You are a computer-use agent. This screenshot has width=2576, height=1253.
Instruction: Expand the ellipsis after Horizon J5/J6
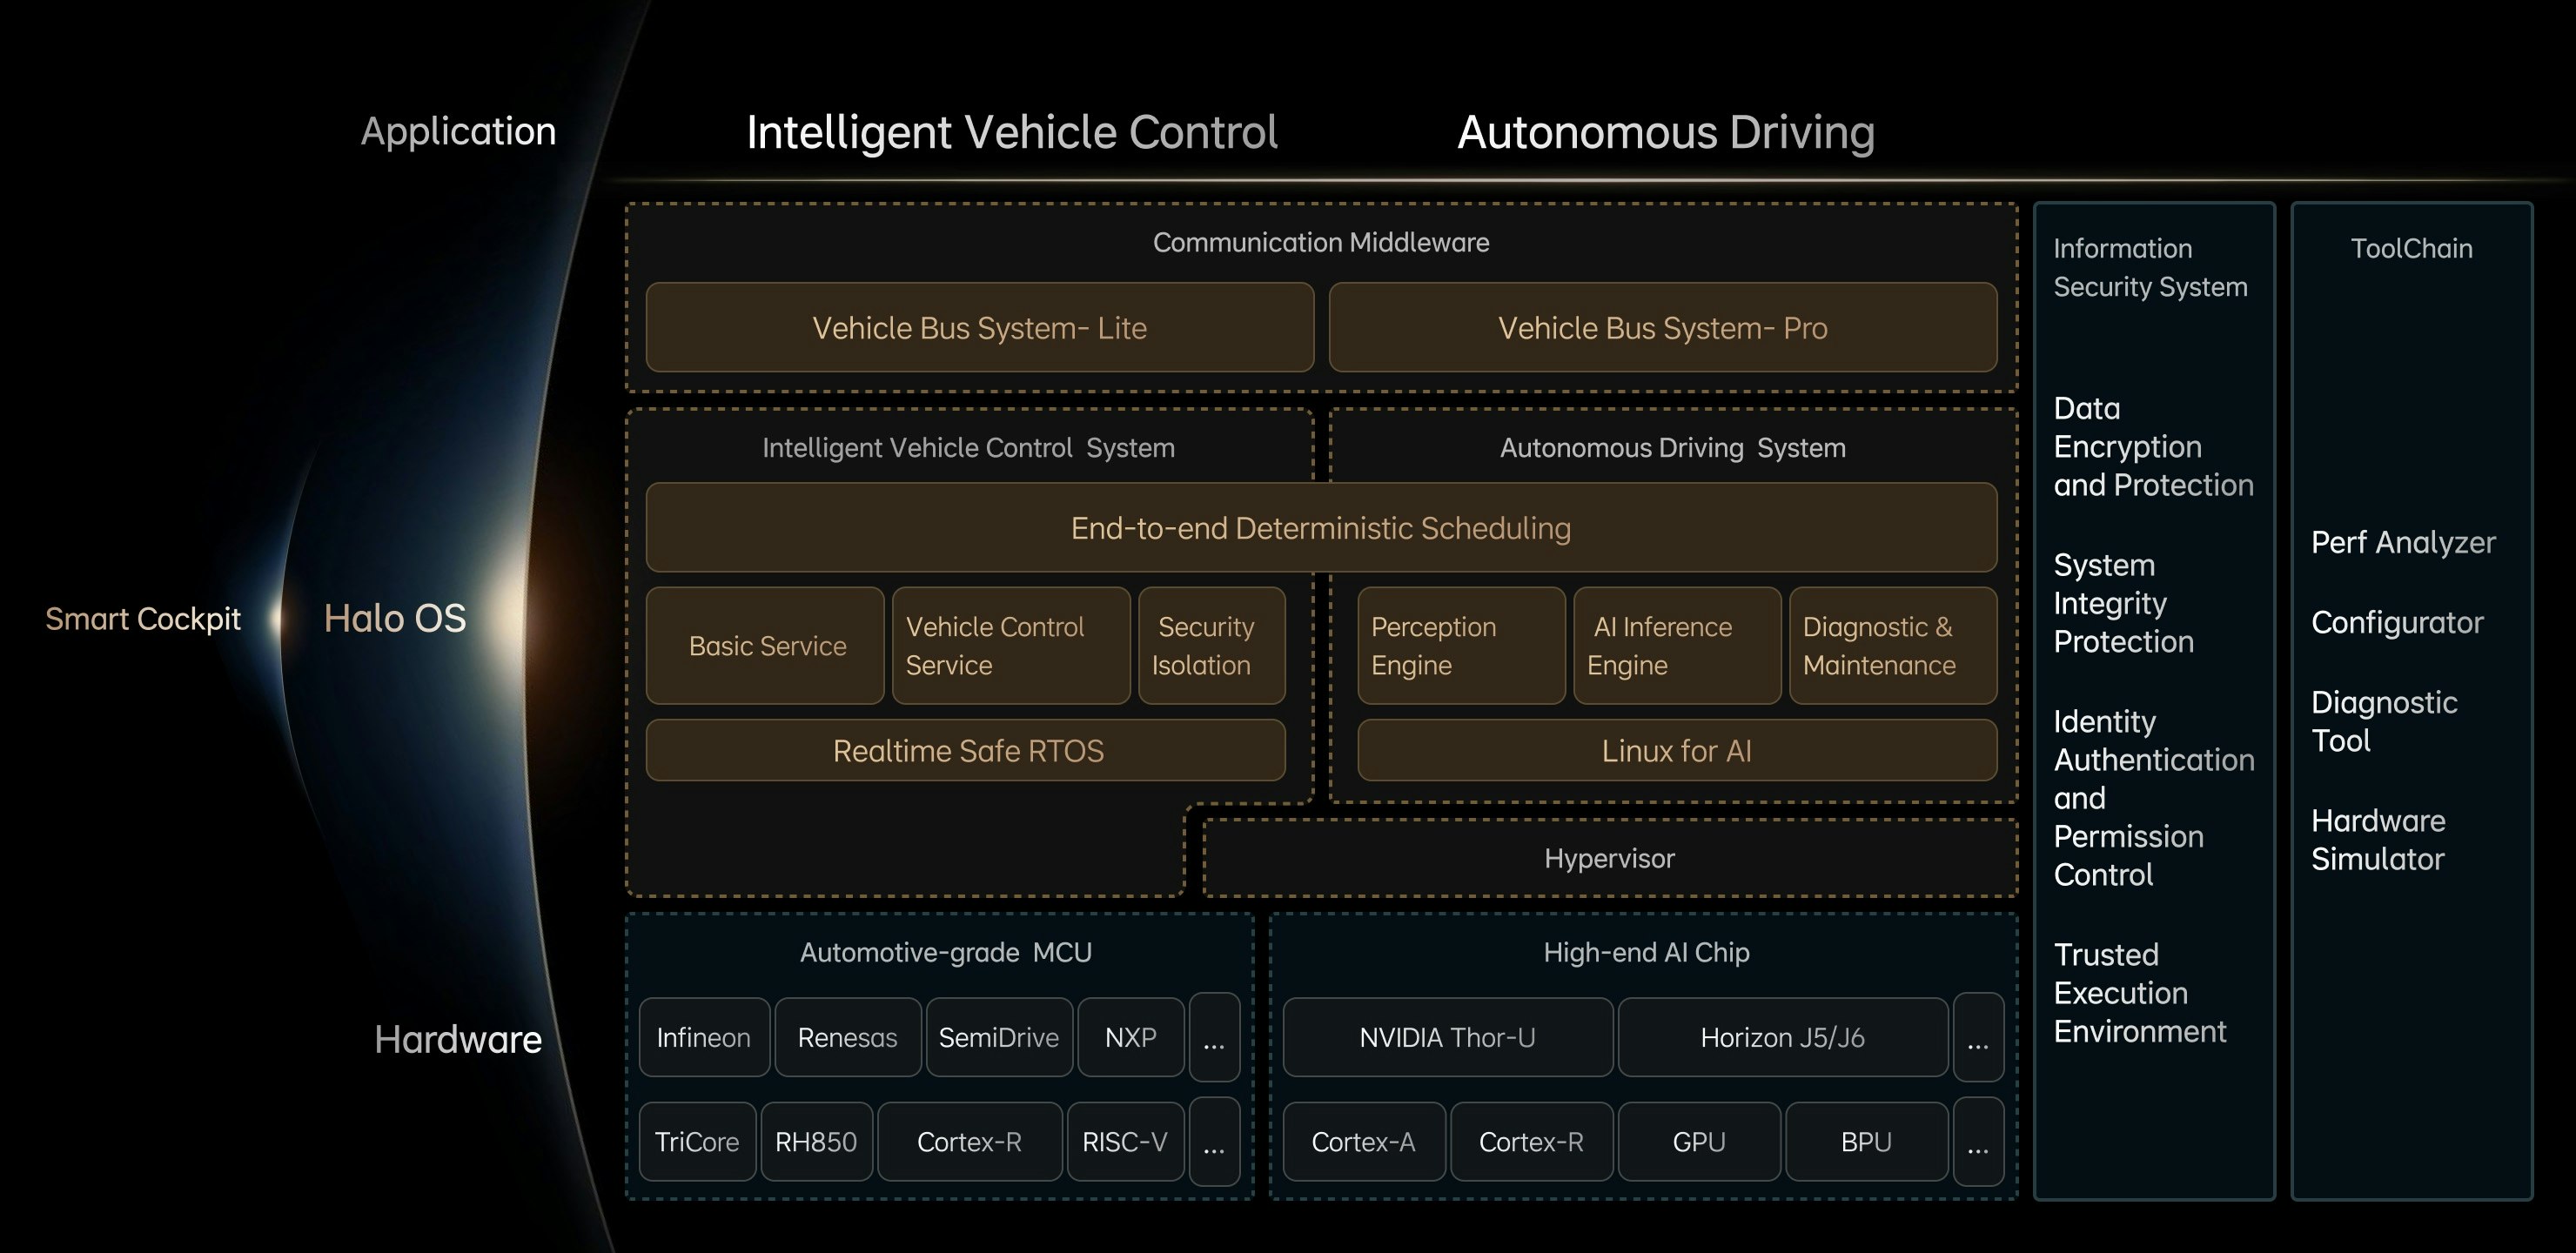pos(1977,1038)
